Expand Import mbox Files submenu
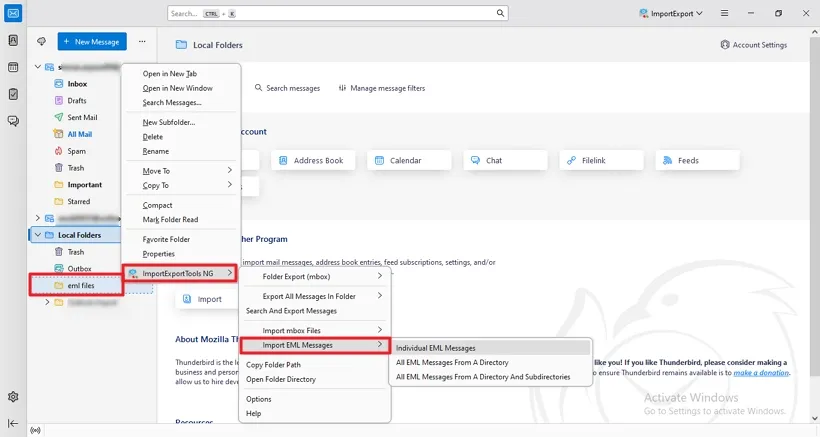 click(315, 330)
